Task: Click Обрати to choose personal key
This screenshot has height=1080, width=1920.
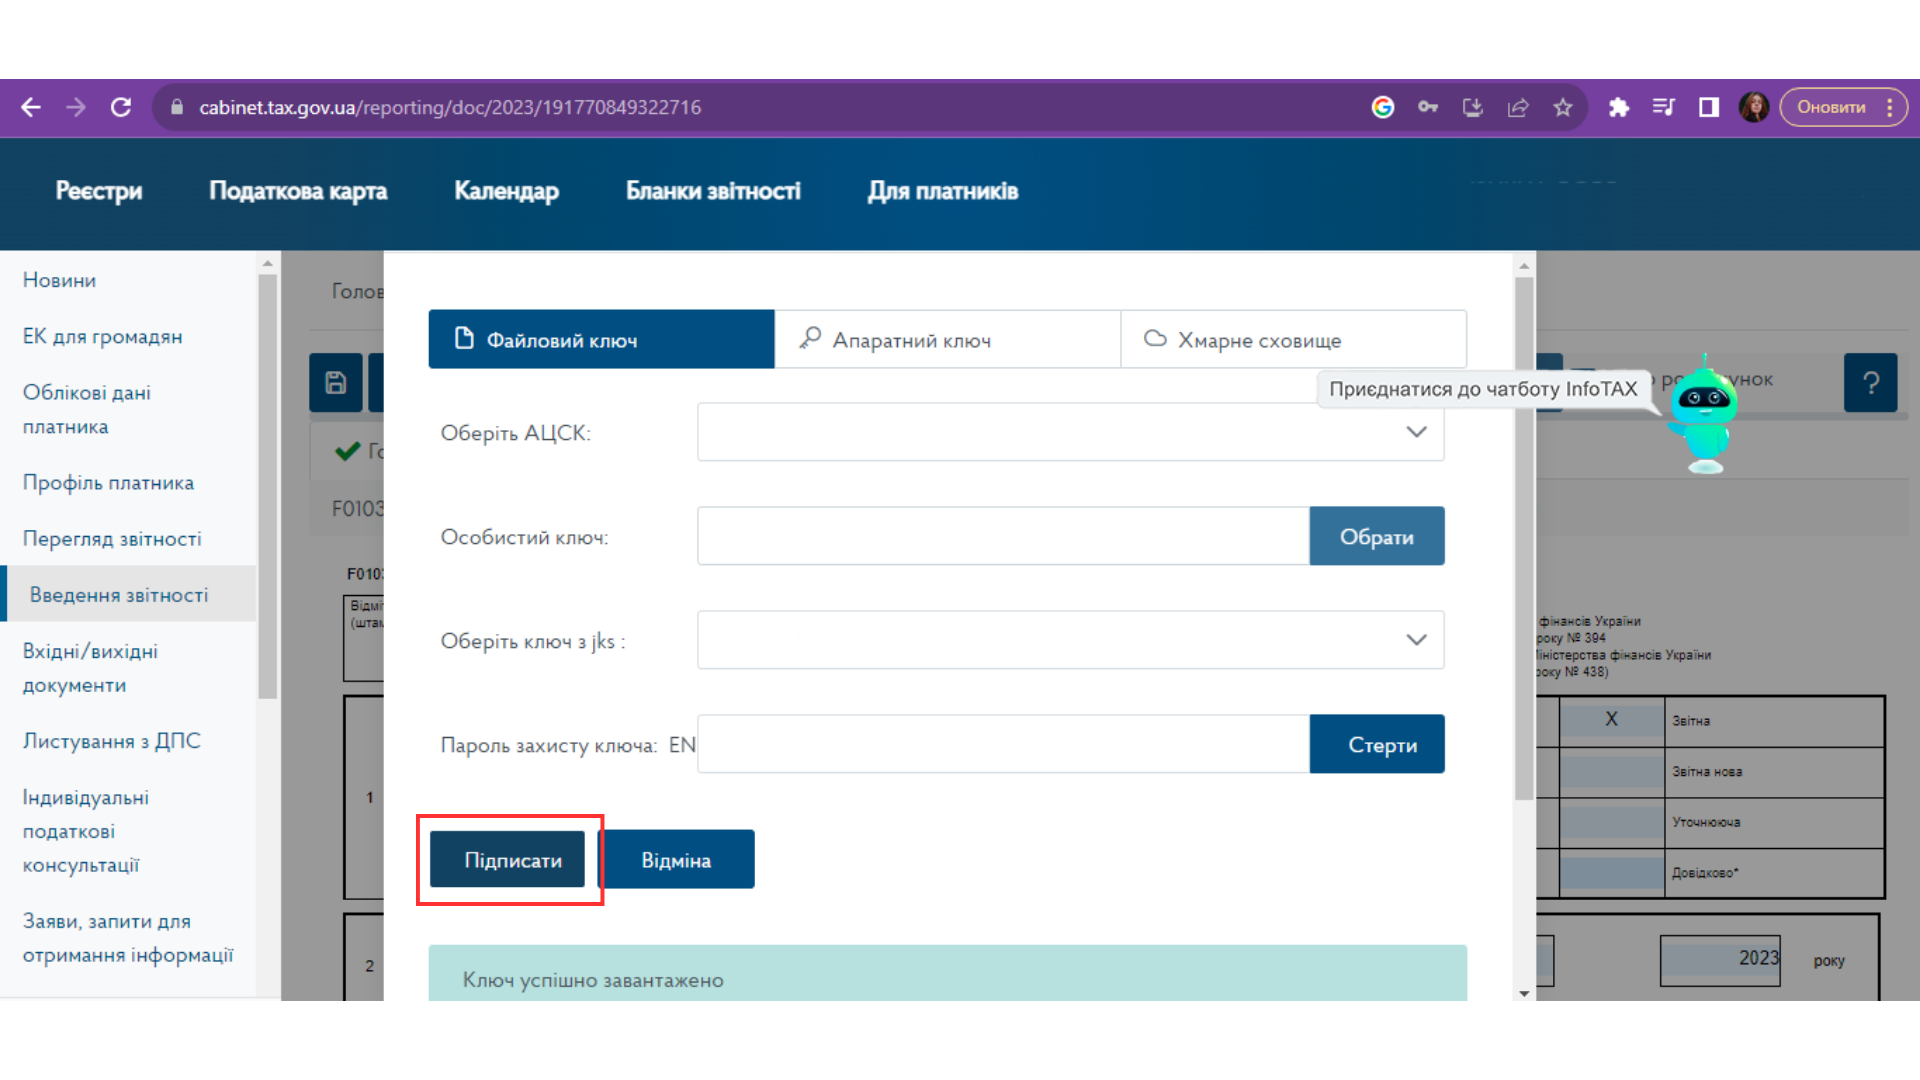Action: coord(1376,537)
